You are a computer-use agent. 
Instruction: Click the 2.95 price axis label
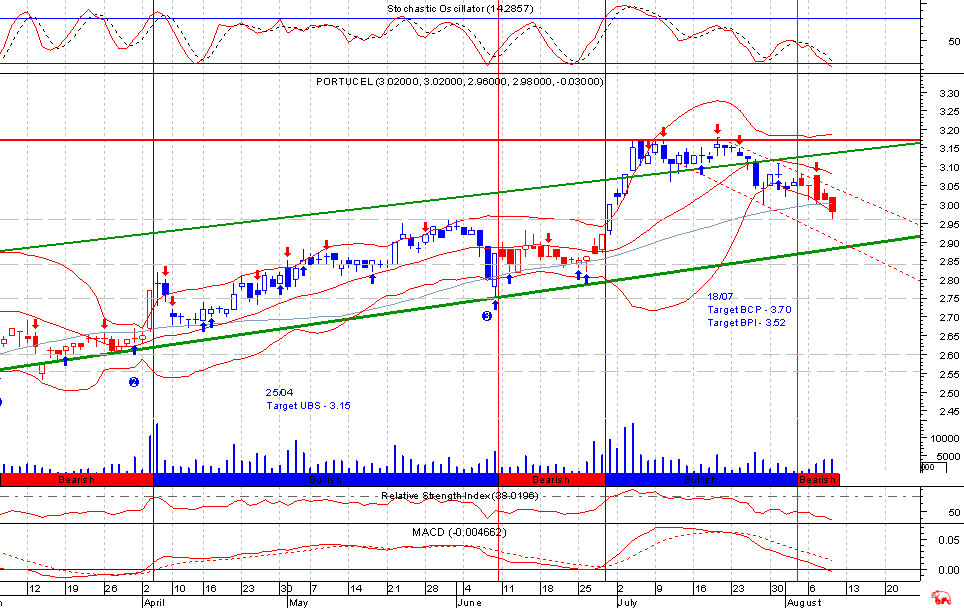[949, 225]
